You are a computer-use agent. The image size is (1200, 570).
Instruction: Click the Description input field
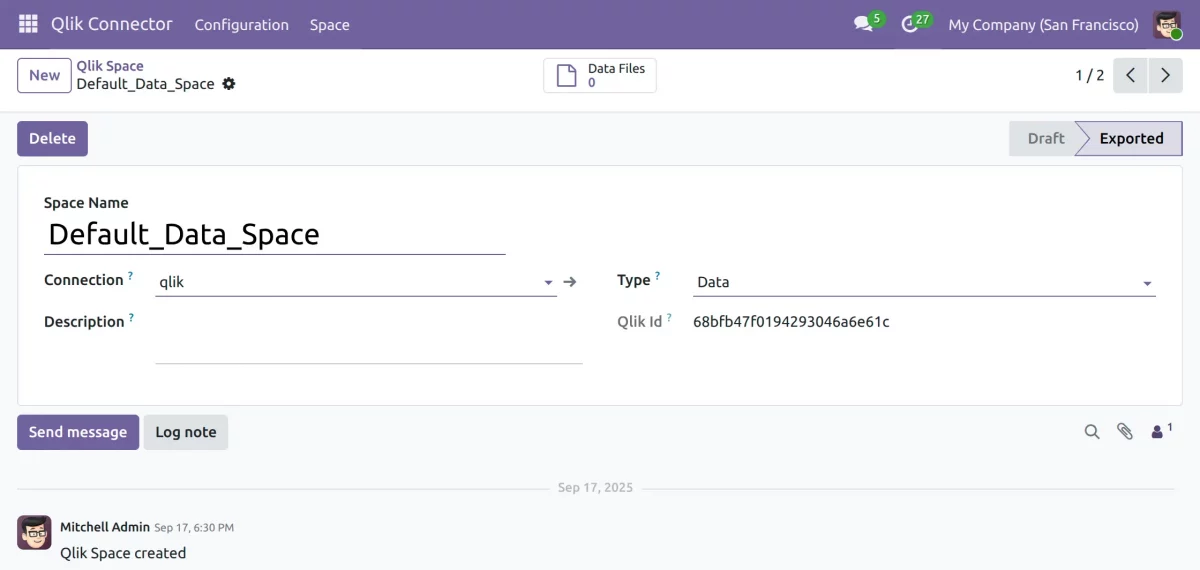(368, 340)
